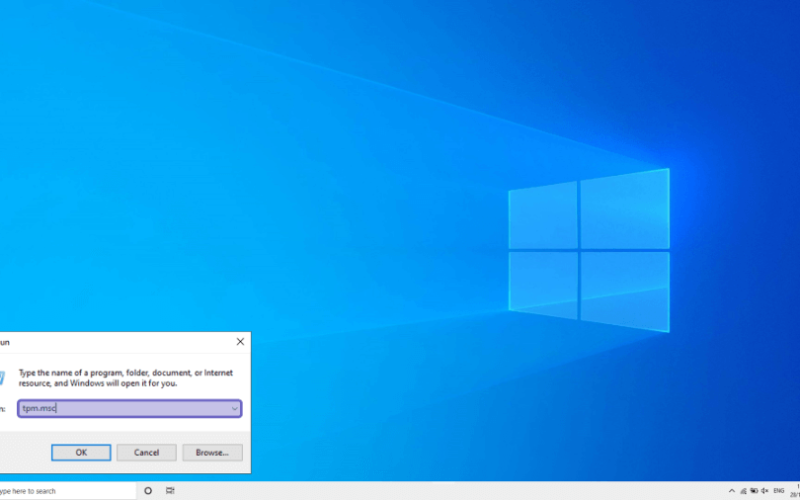Click the Run dialog description text

pos(126,378)
